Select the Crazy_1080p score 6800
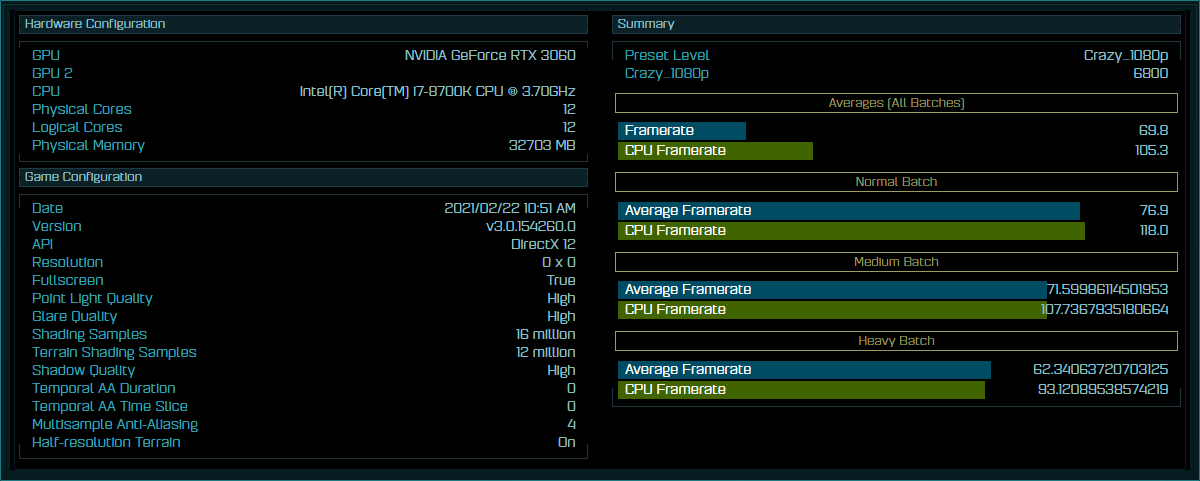The height and width of the screenshot is (481, 1200). pos(1151,74)
